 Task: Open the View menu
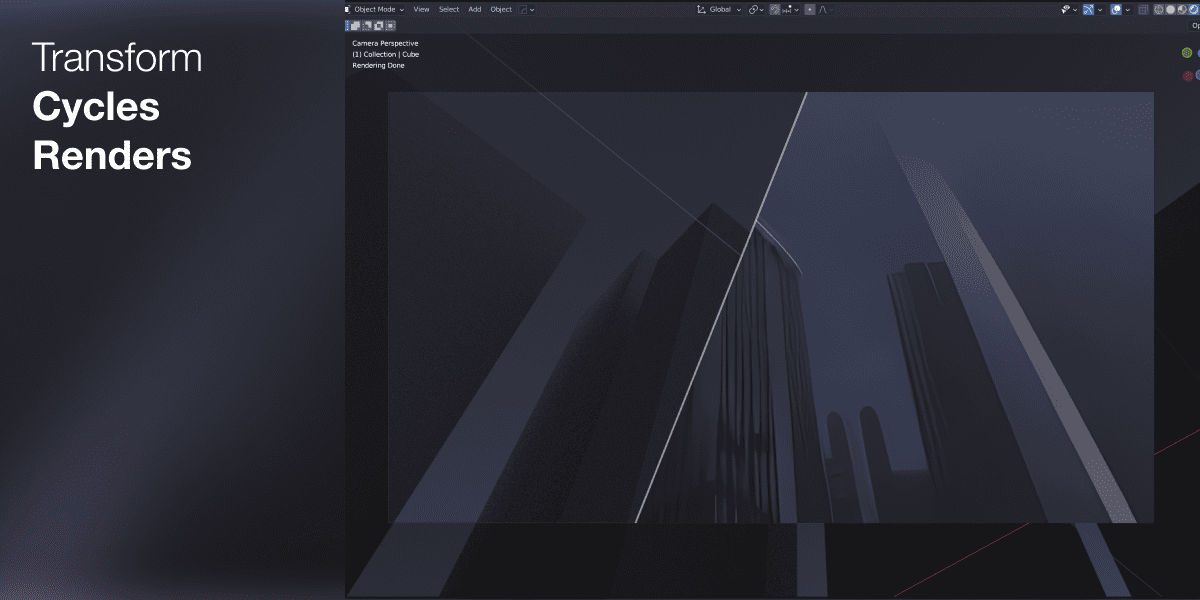point(421,9)
